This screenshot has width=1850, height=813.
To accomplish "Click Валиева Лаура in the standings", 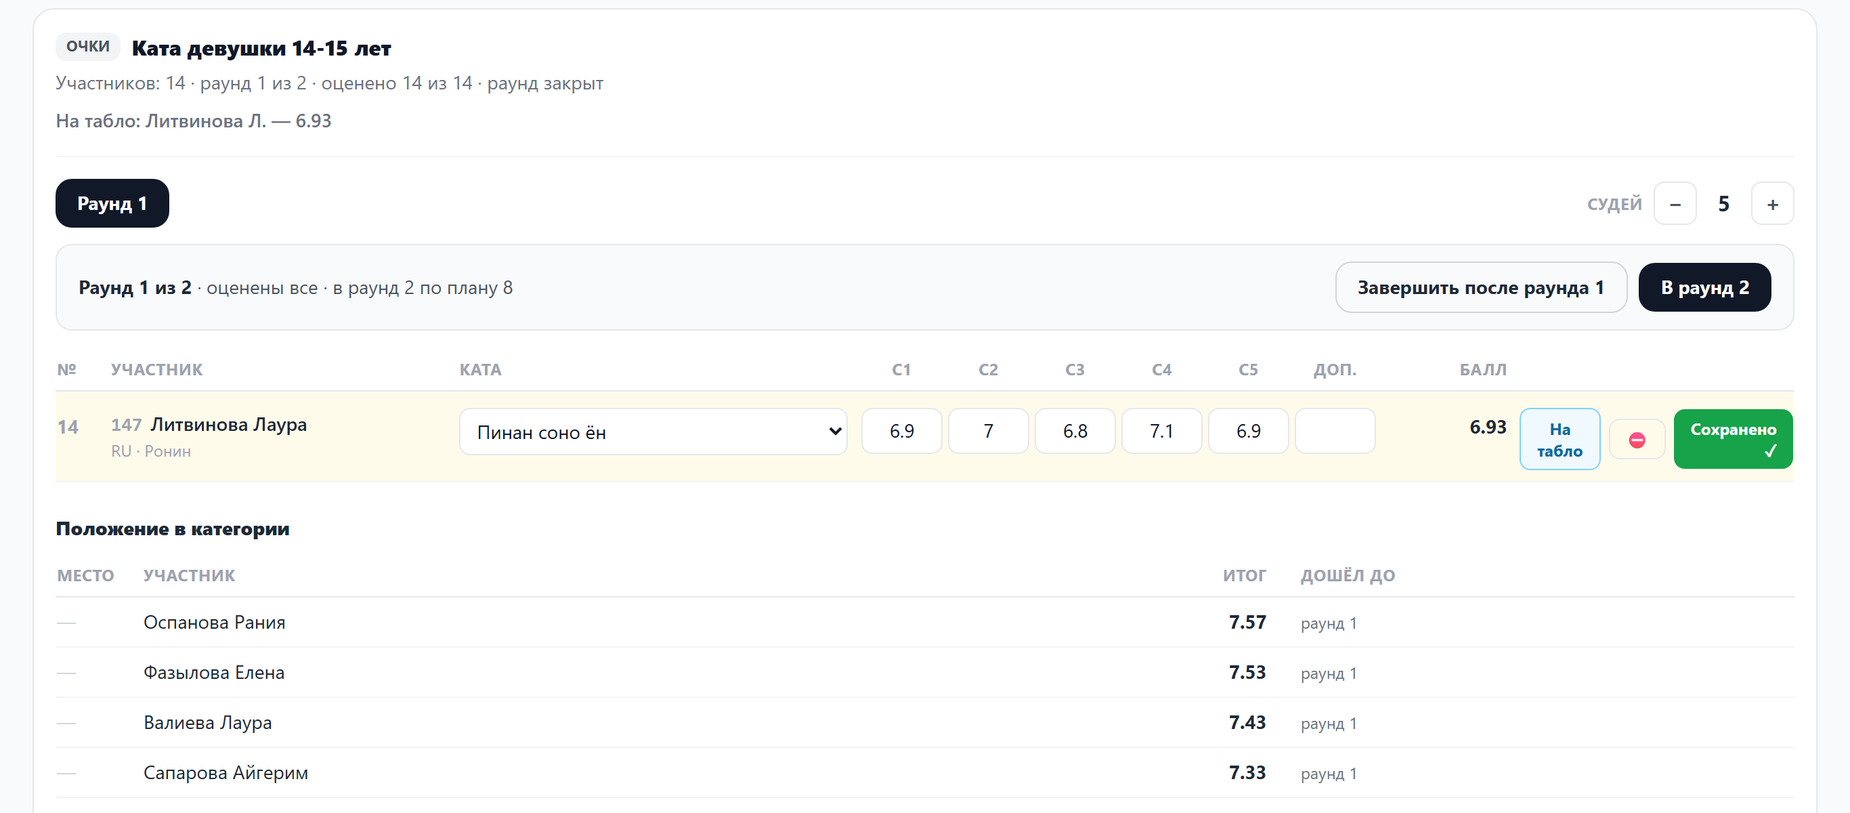I will coord(208,723).
